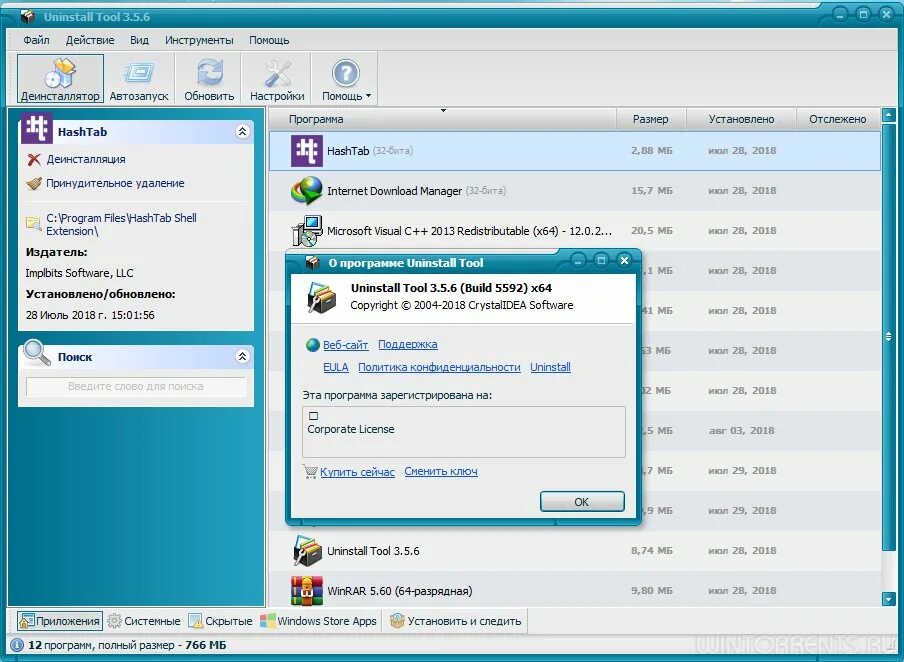The height and width of the screenshot is (662, 904).
Task: Click the globe icon next to Веб-сайт
Action: [312, 345]
